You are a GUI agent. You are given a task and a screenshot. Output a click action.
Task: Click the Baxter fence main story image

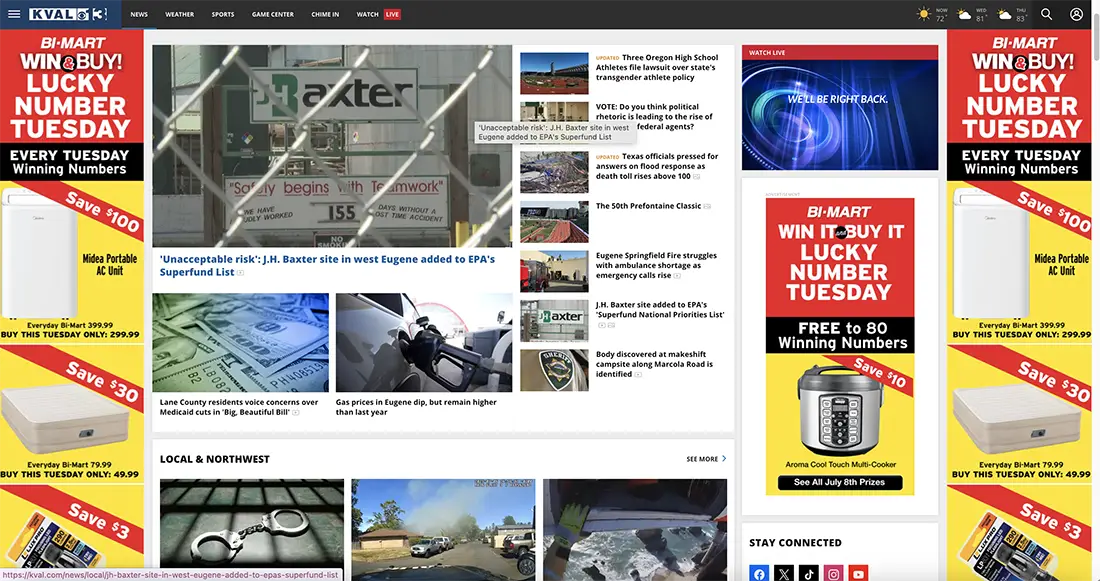coord(332,146)
